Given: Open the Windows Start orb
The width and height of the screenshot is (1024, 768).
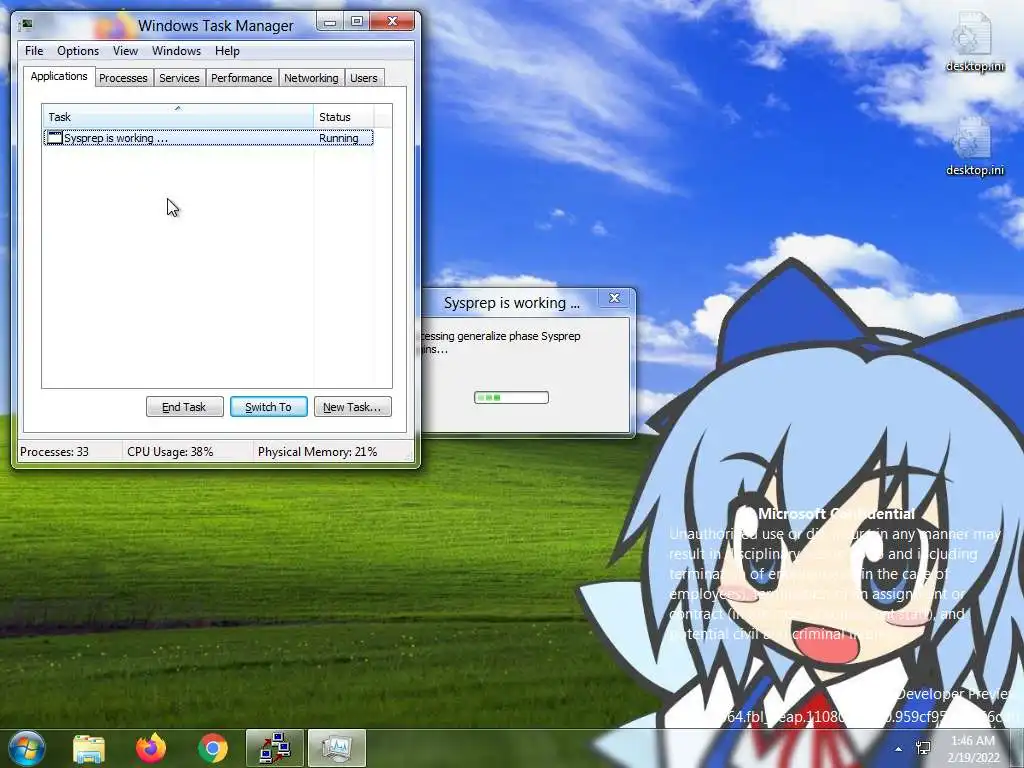Looking at the screenshot, I should (x=27, y=748).
